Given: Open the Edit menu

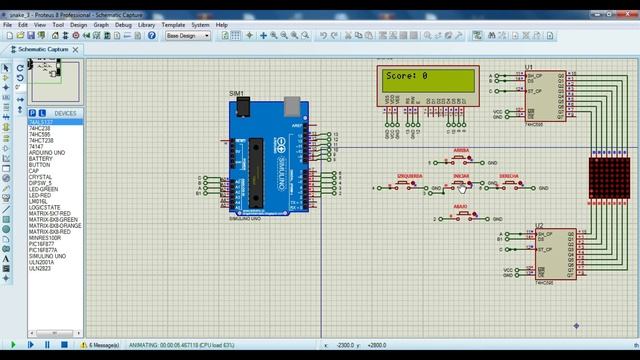Looking at the screenshot, I should [x=23, y=25].
